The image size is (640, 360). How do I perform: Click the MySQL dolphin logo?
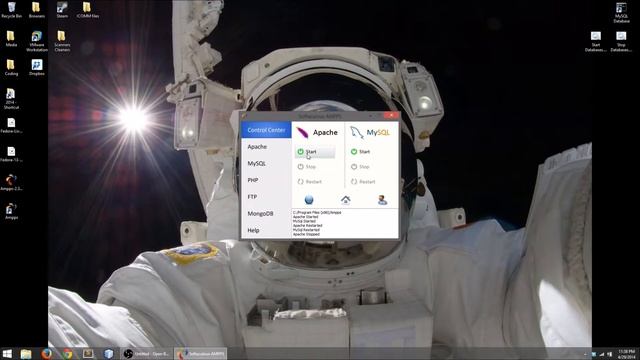357,132
